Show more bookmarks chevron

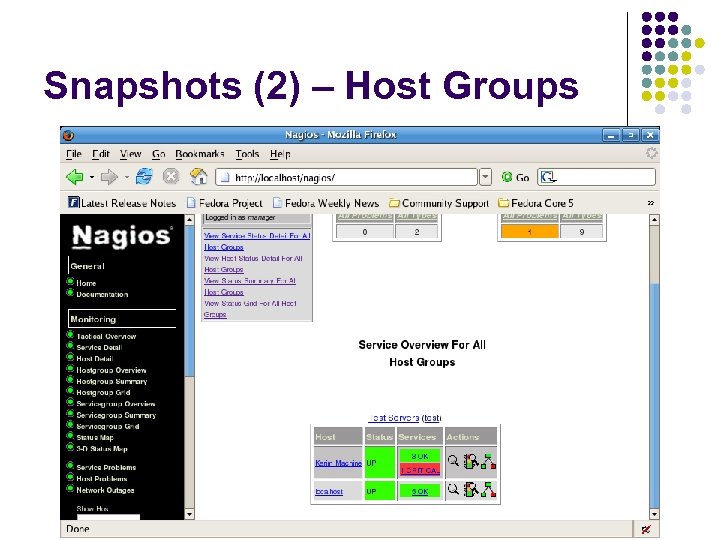651,203
